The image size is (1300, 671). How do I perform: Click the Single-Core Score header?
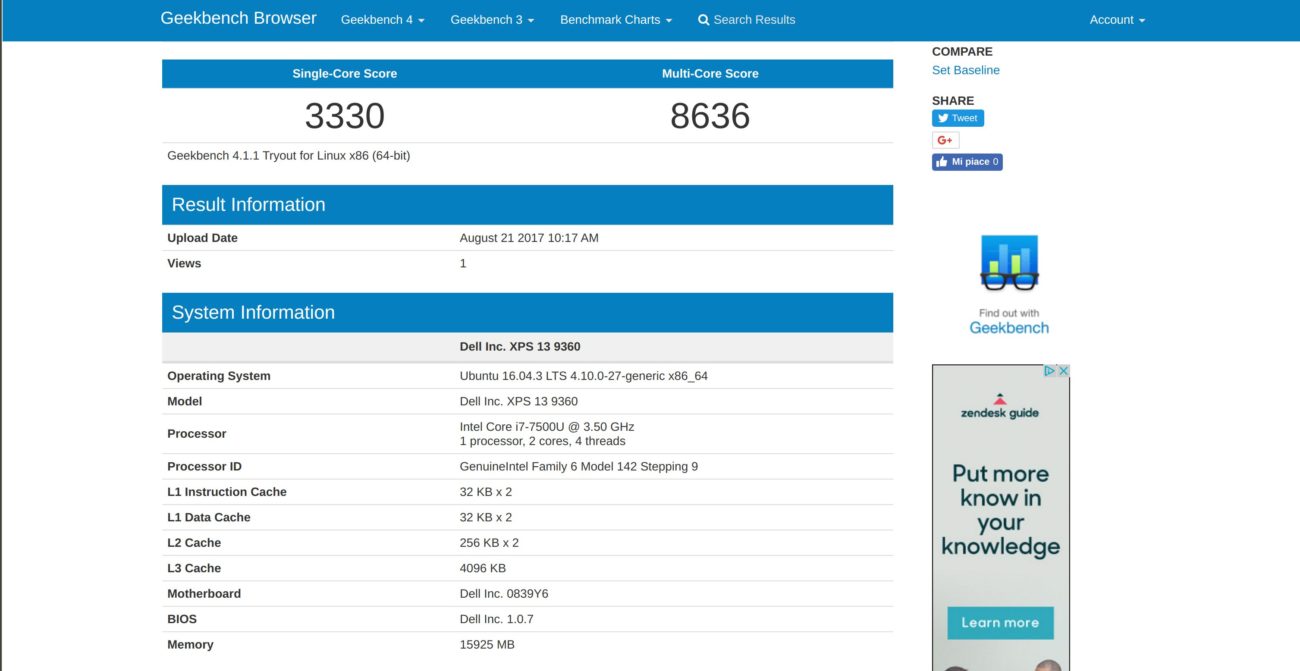point(345,74)
